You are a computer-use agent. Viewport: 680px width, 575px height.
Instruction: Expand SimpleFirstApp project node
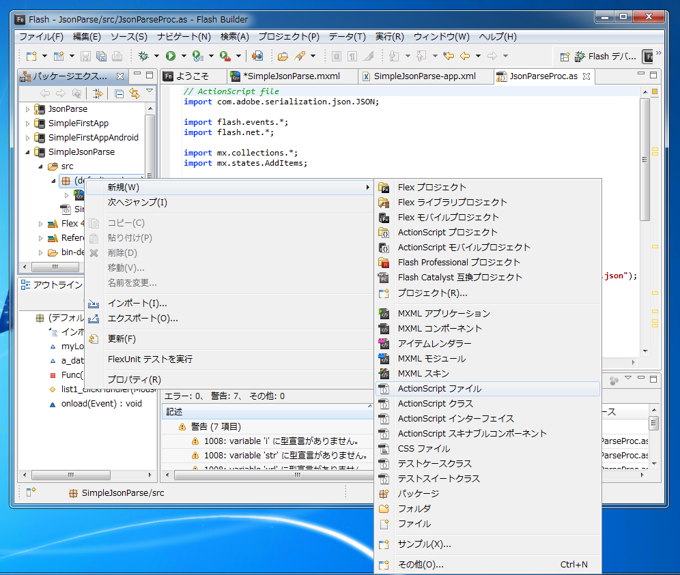click(x=27, y=124)
